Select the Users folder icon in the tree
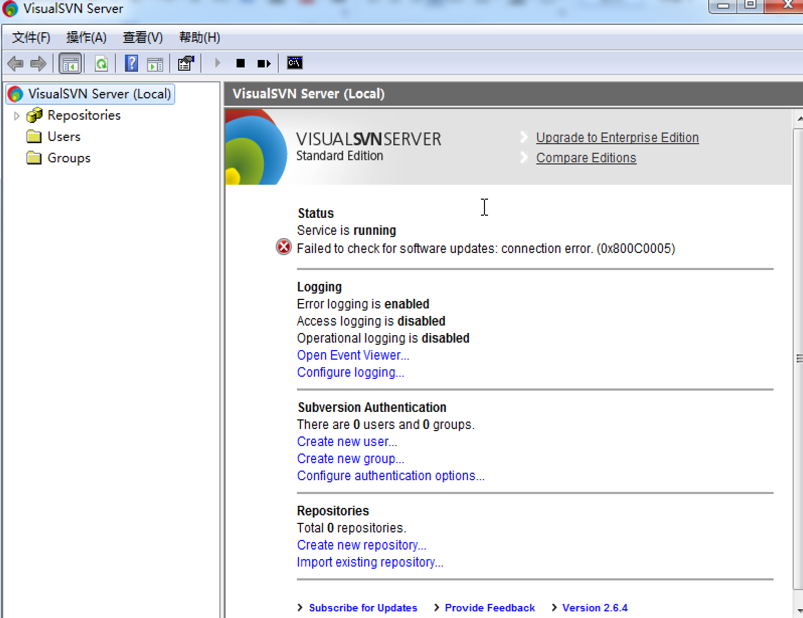This screenshot has height=618, width=803. [x=34, y=136]
